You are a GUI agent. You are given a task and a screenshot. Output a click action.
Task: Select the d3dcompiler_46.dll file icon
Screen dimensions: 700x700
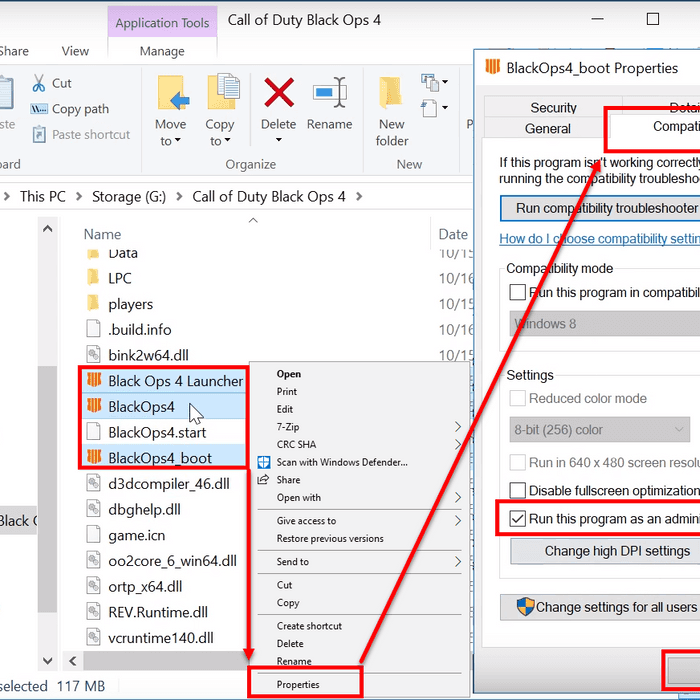pos(93,483)
